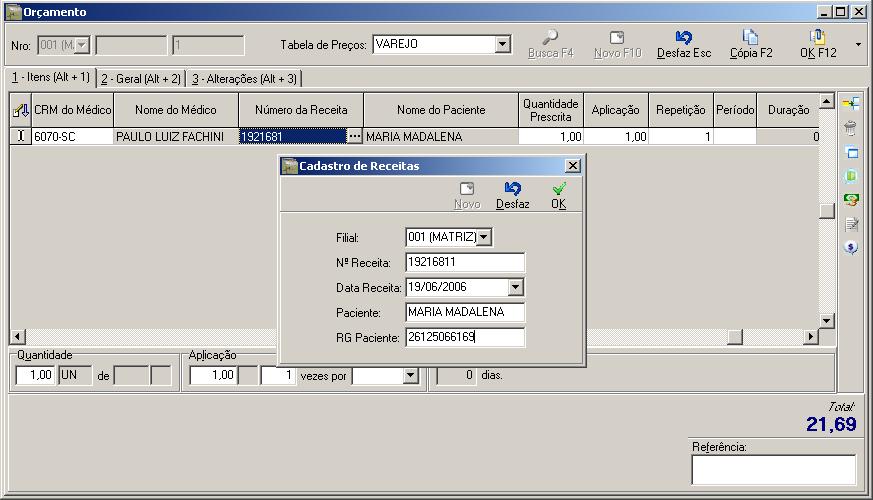
Task: Click the CRM do Médico column header
Action: coord(72,110)
